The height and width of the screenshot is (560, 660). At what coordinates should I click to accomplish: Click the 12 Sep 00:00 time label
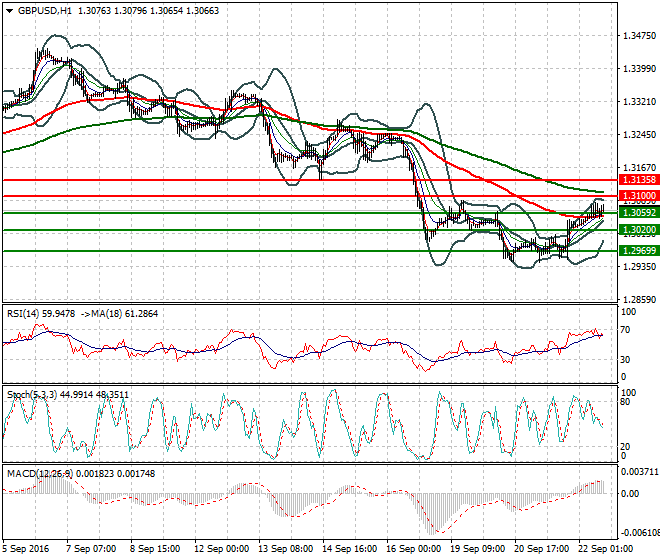[x=221, y=549]
